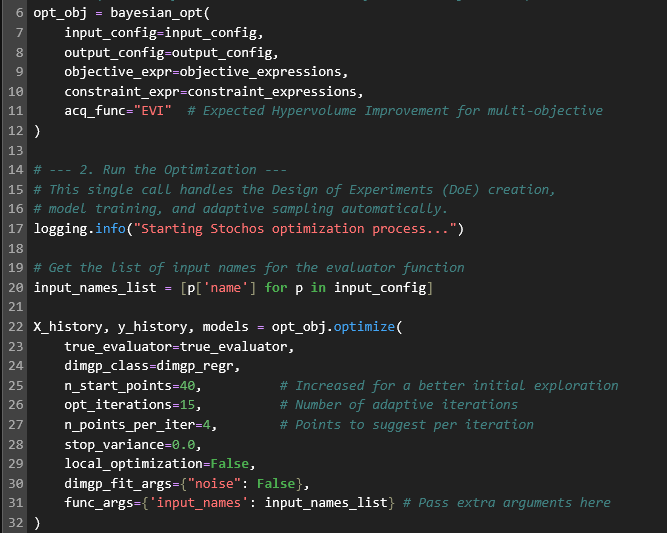Click line number 6 in the gutter
667x533 pixels.
pyautogui.click(x=20, y=15)
